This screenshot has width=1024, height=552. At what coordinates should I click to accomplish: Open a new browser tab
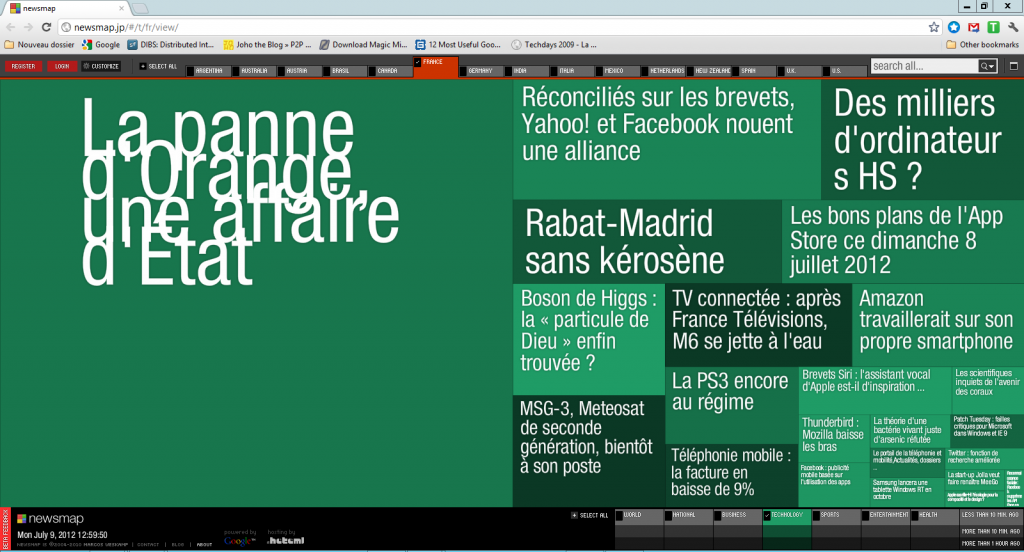pyautogui.click(x=140, y=8)
